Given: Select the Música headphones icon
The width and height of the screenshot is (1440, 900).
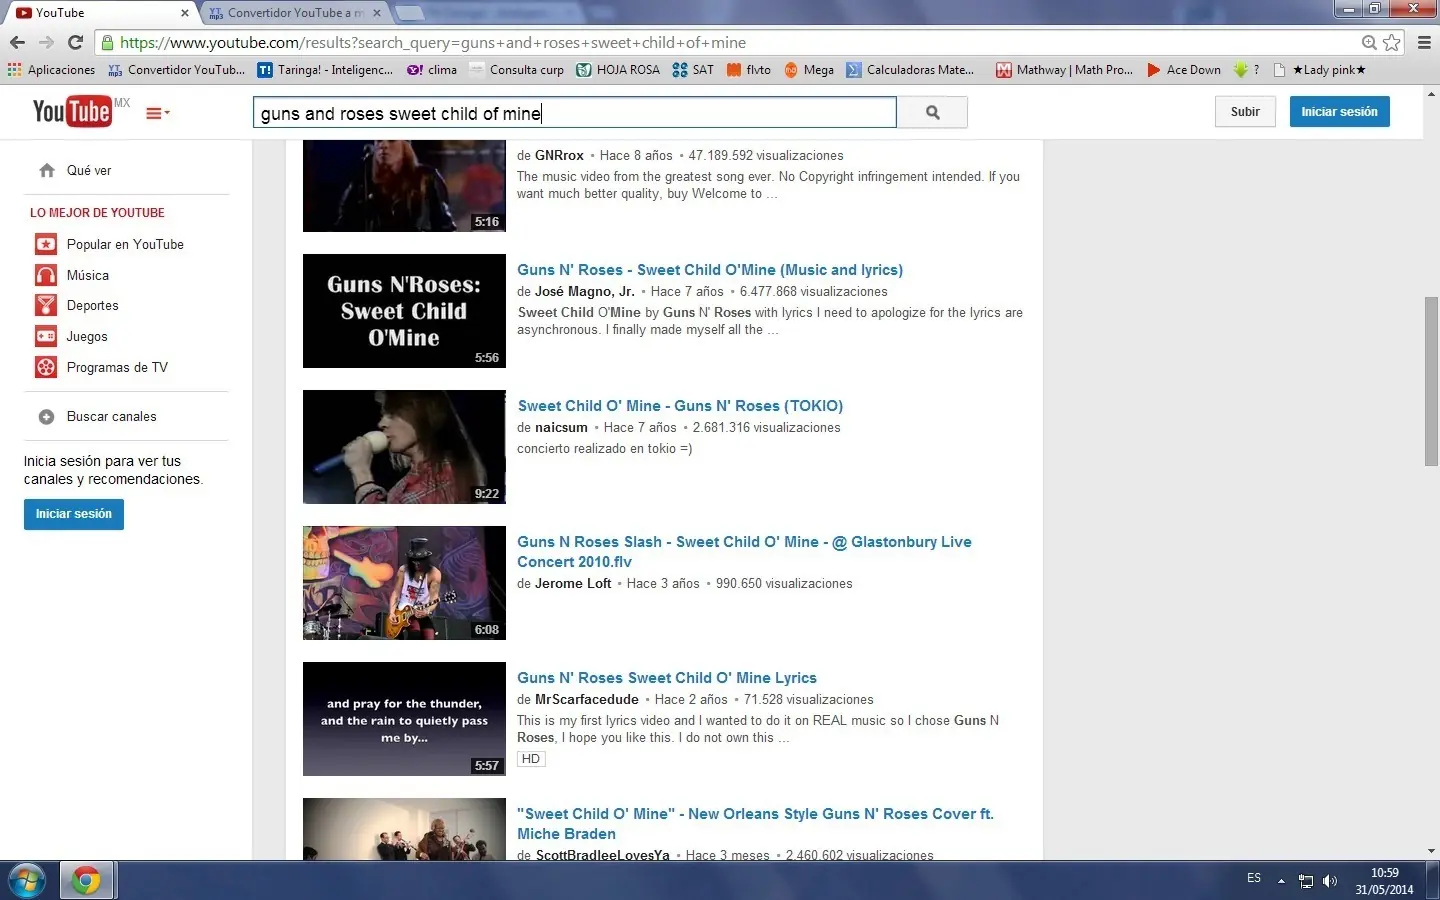Looking at the screenshot, I should tap(46, 275).
